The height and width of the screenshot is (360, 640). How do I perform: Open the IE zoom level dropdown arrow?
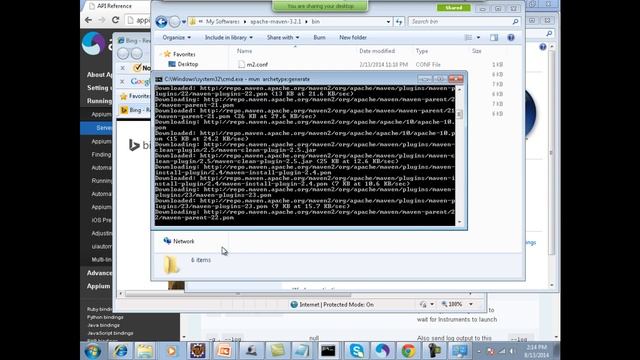(x=471, y=304)
